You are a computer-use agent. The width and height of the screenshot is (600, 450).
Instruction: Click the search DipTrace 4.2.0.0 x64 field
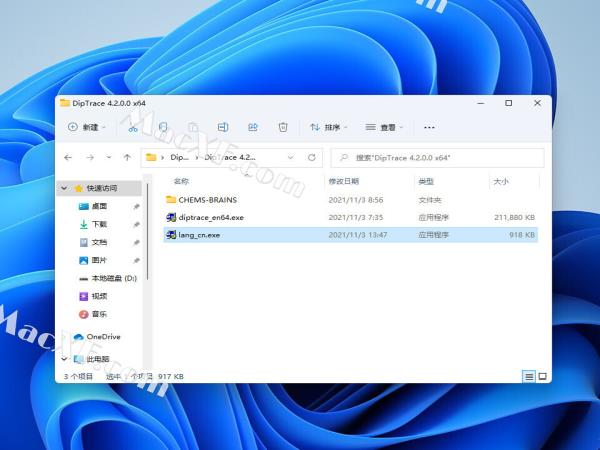coord(437,158)
